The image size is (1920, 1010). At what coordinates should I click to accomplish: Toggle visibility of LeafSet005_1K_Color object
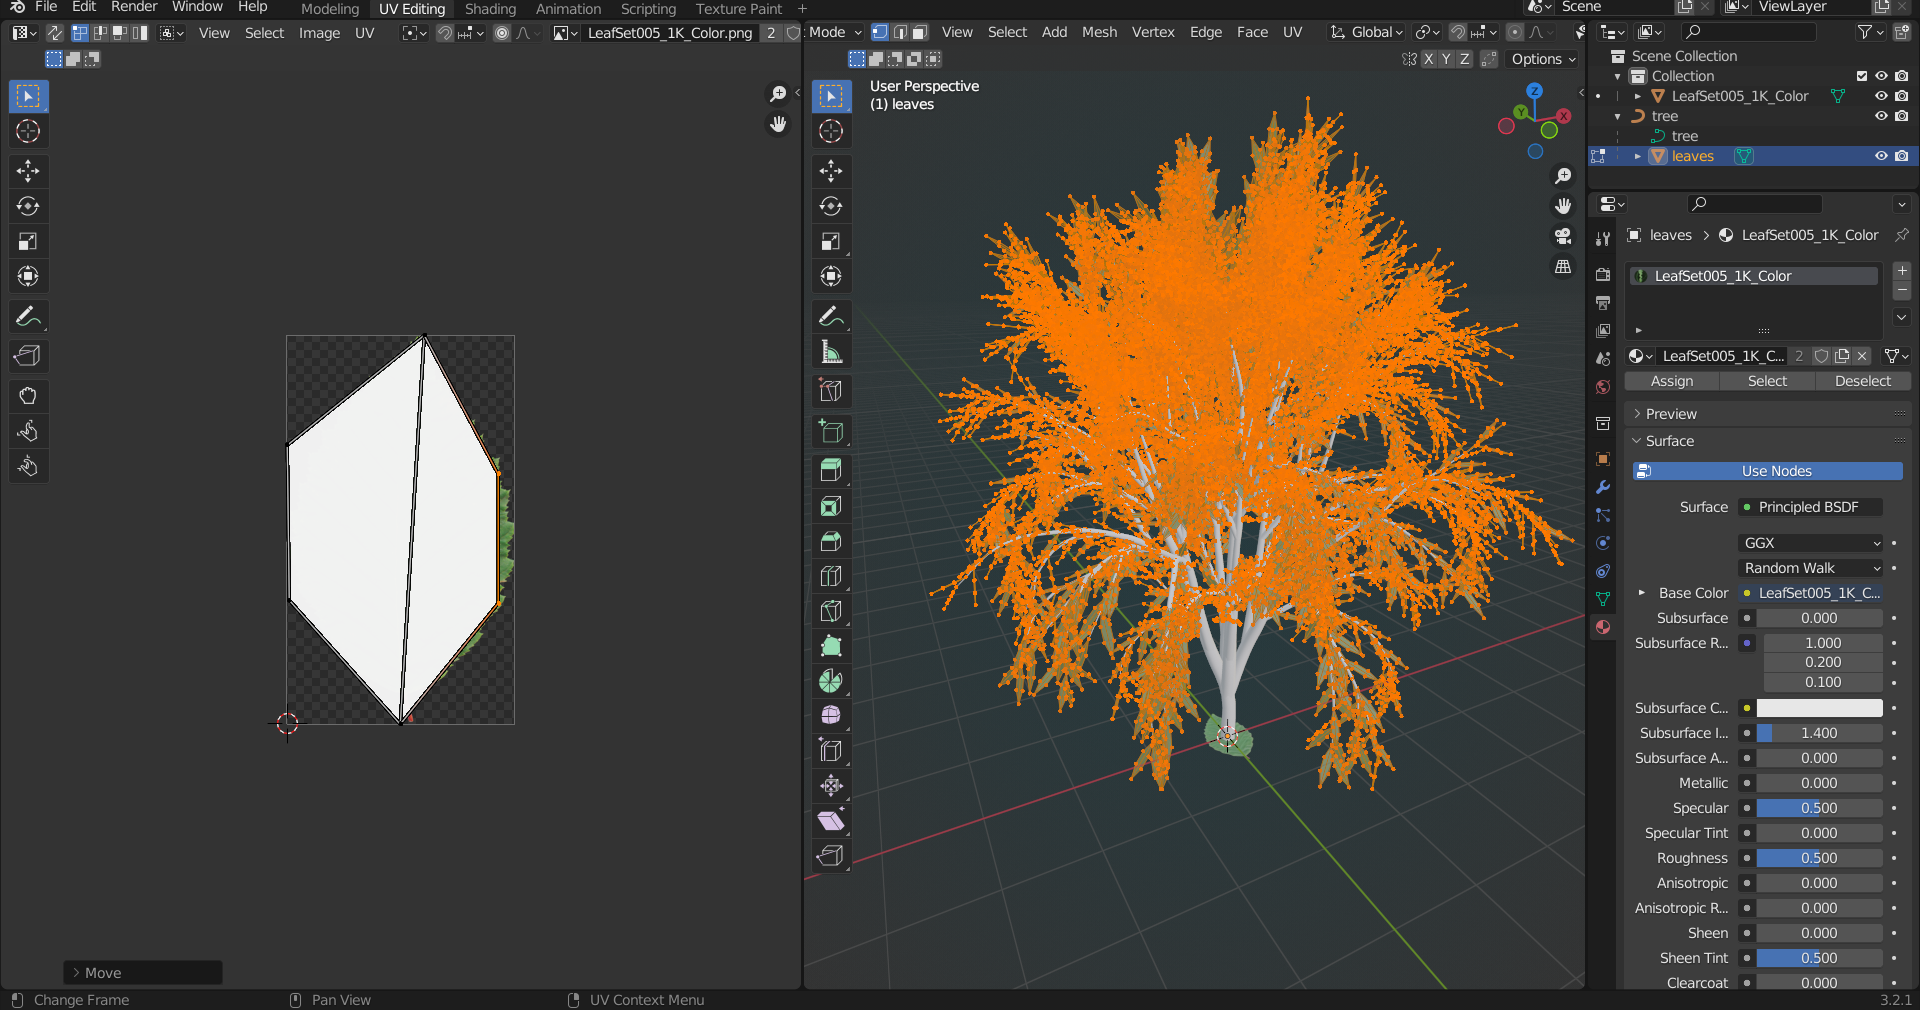1881,96
